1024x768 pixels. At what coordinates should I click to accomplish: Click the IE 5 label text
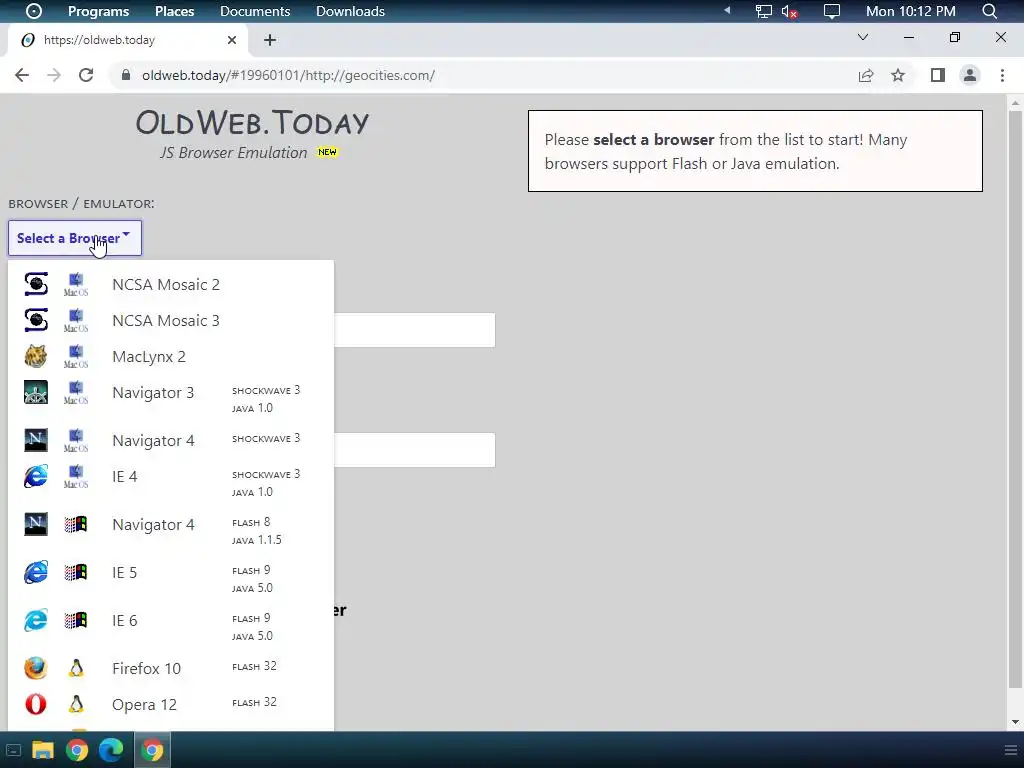pyautogui.click(x=125, y=573)
